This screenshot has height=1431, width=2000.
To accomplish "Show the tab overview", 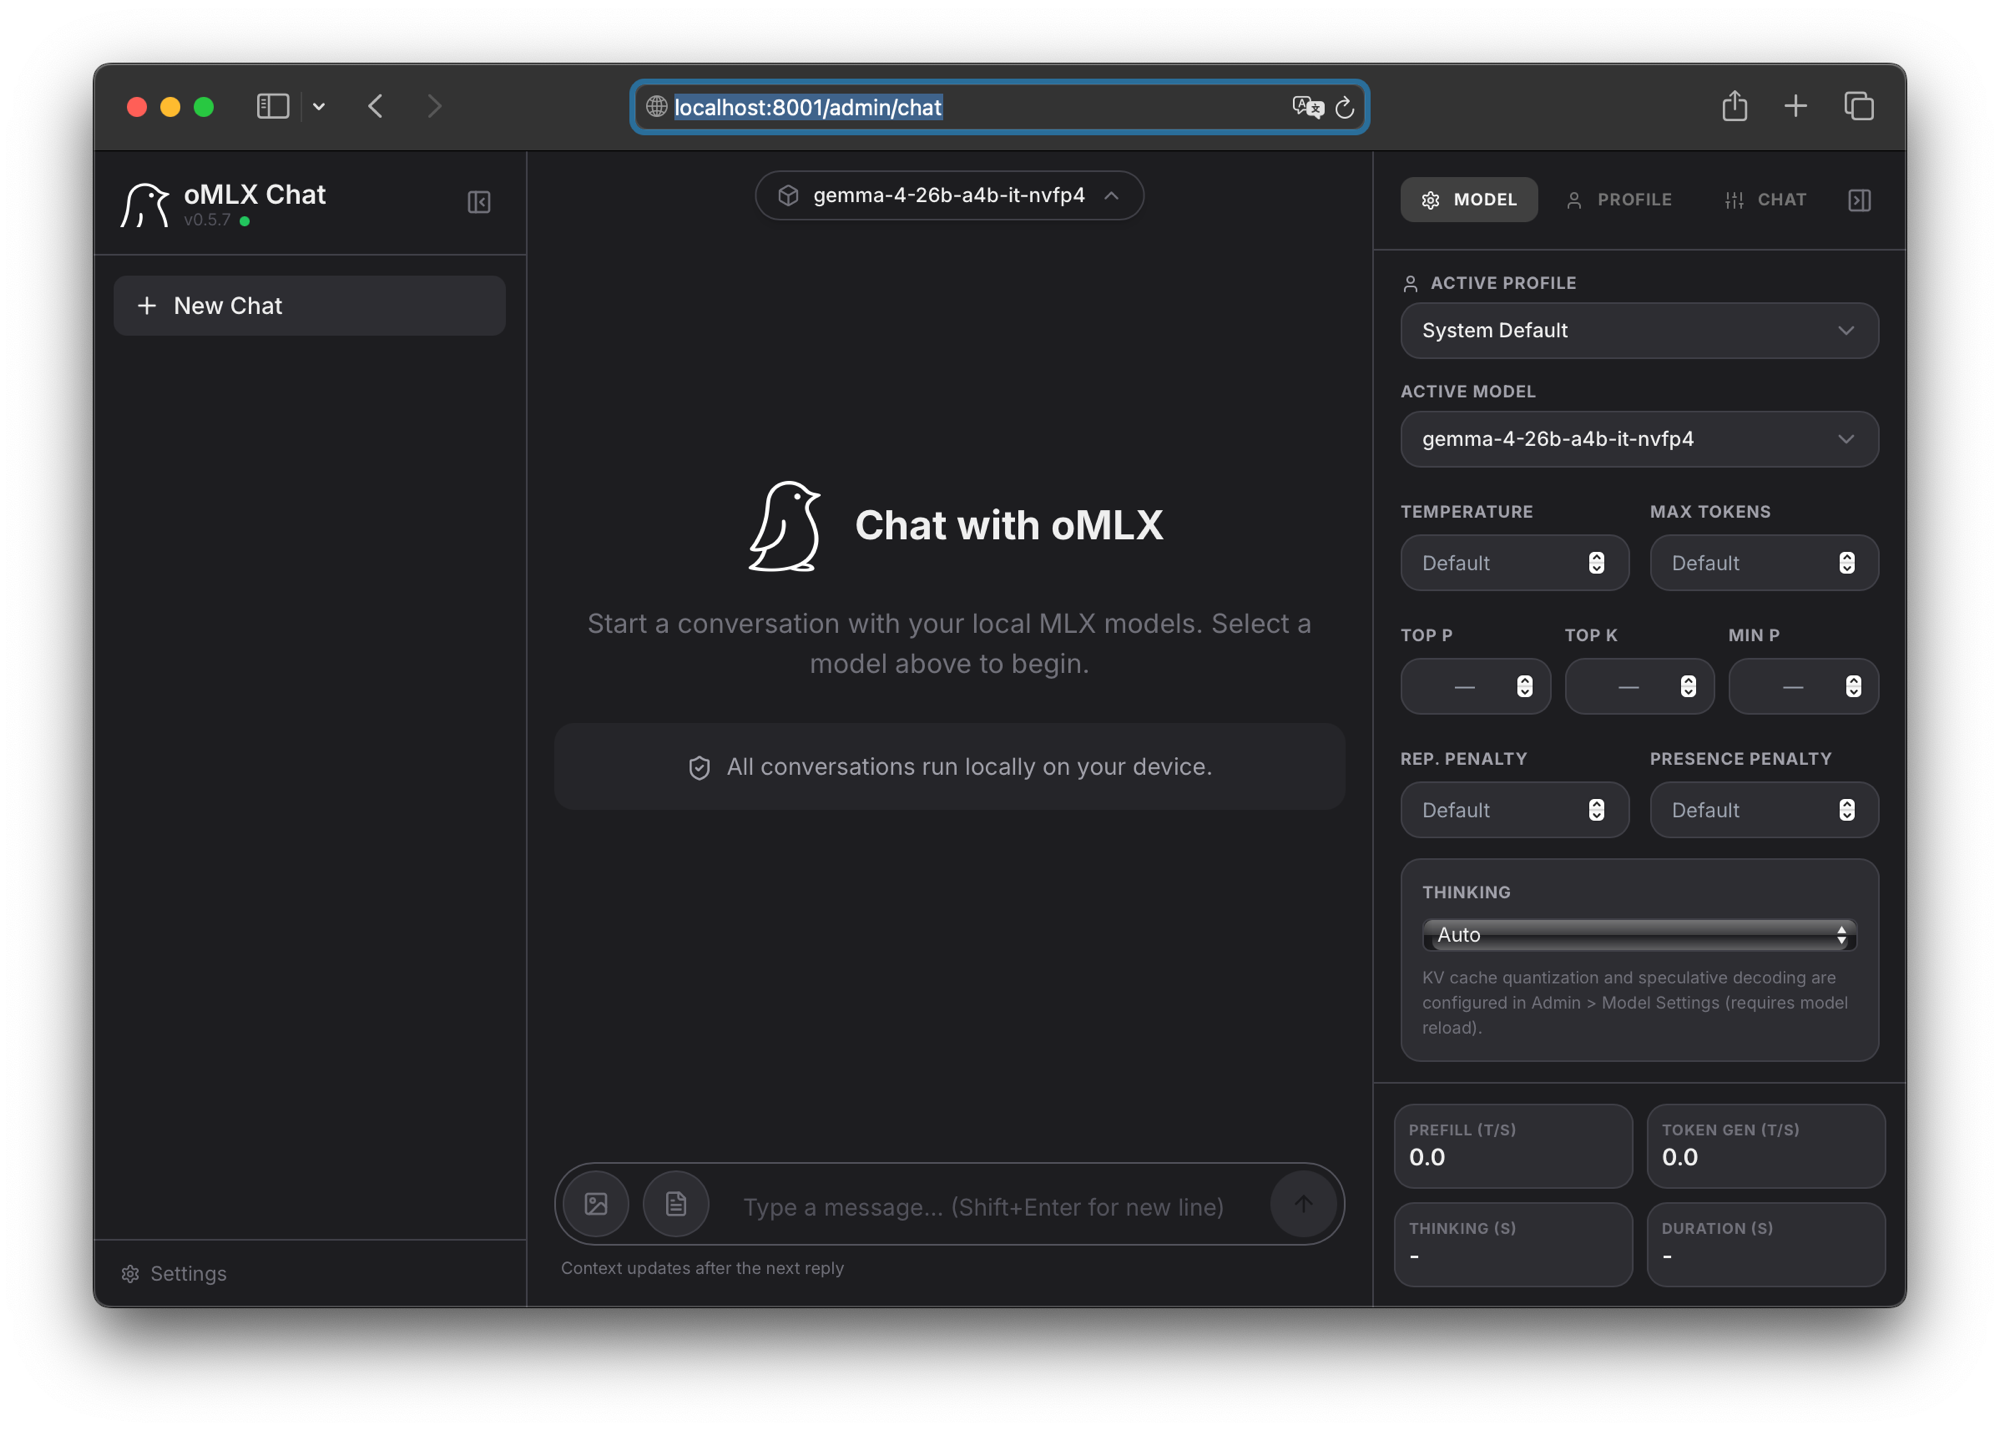I will point(1859,106).
